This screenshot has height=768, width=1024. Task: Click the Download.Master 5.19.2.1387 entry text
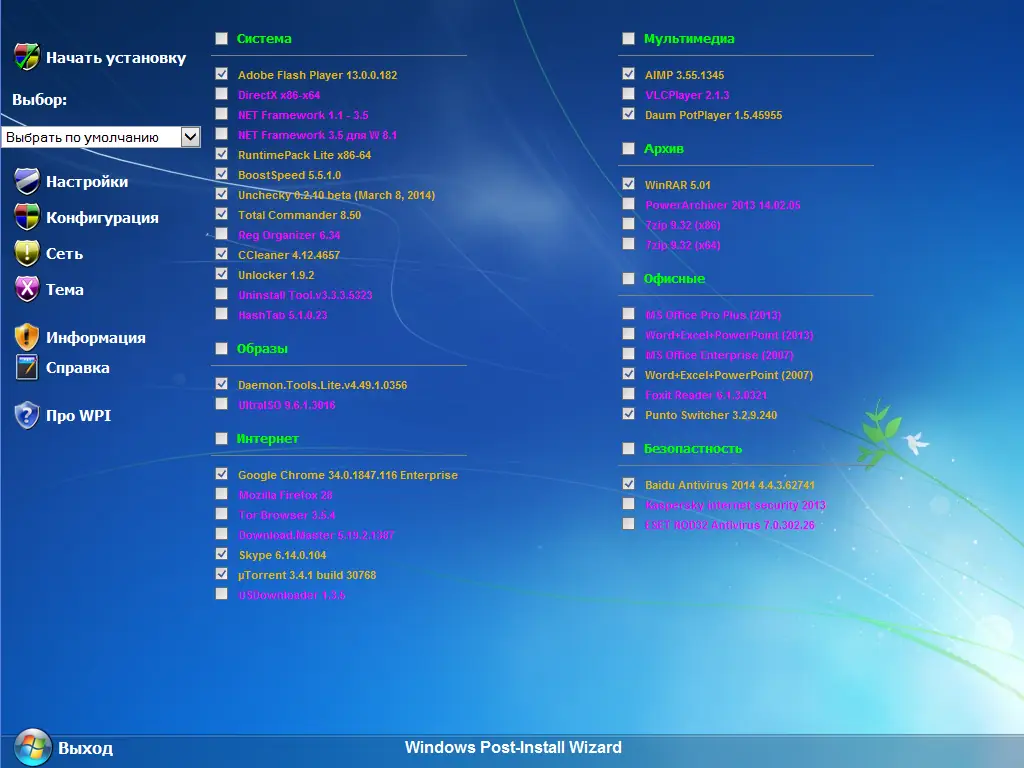tap(316, 536)
